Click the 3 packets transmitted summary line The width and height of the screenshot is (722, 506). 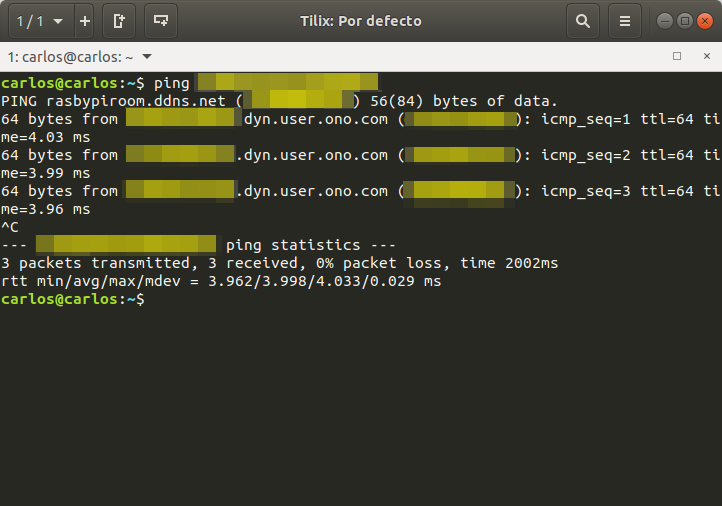tap(280, 263)
